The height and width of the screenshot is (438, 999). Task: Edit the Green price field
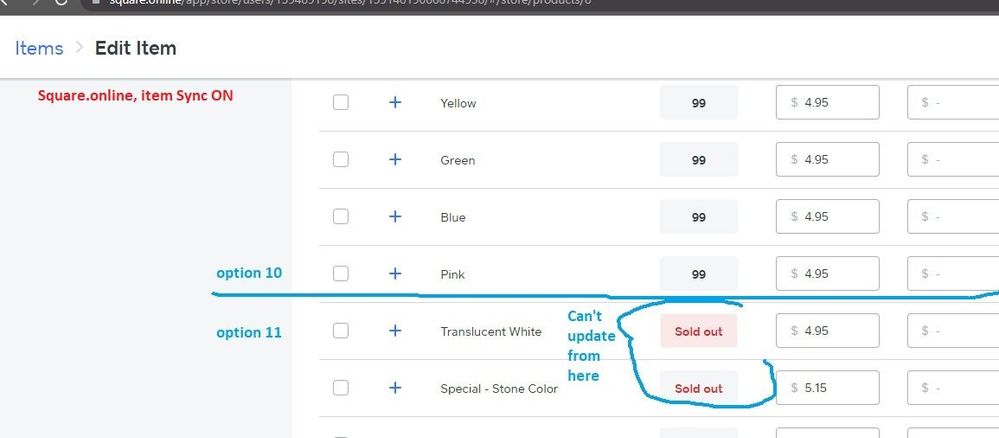827,160
